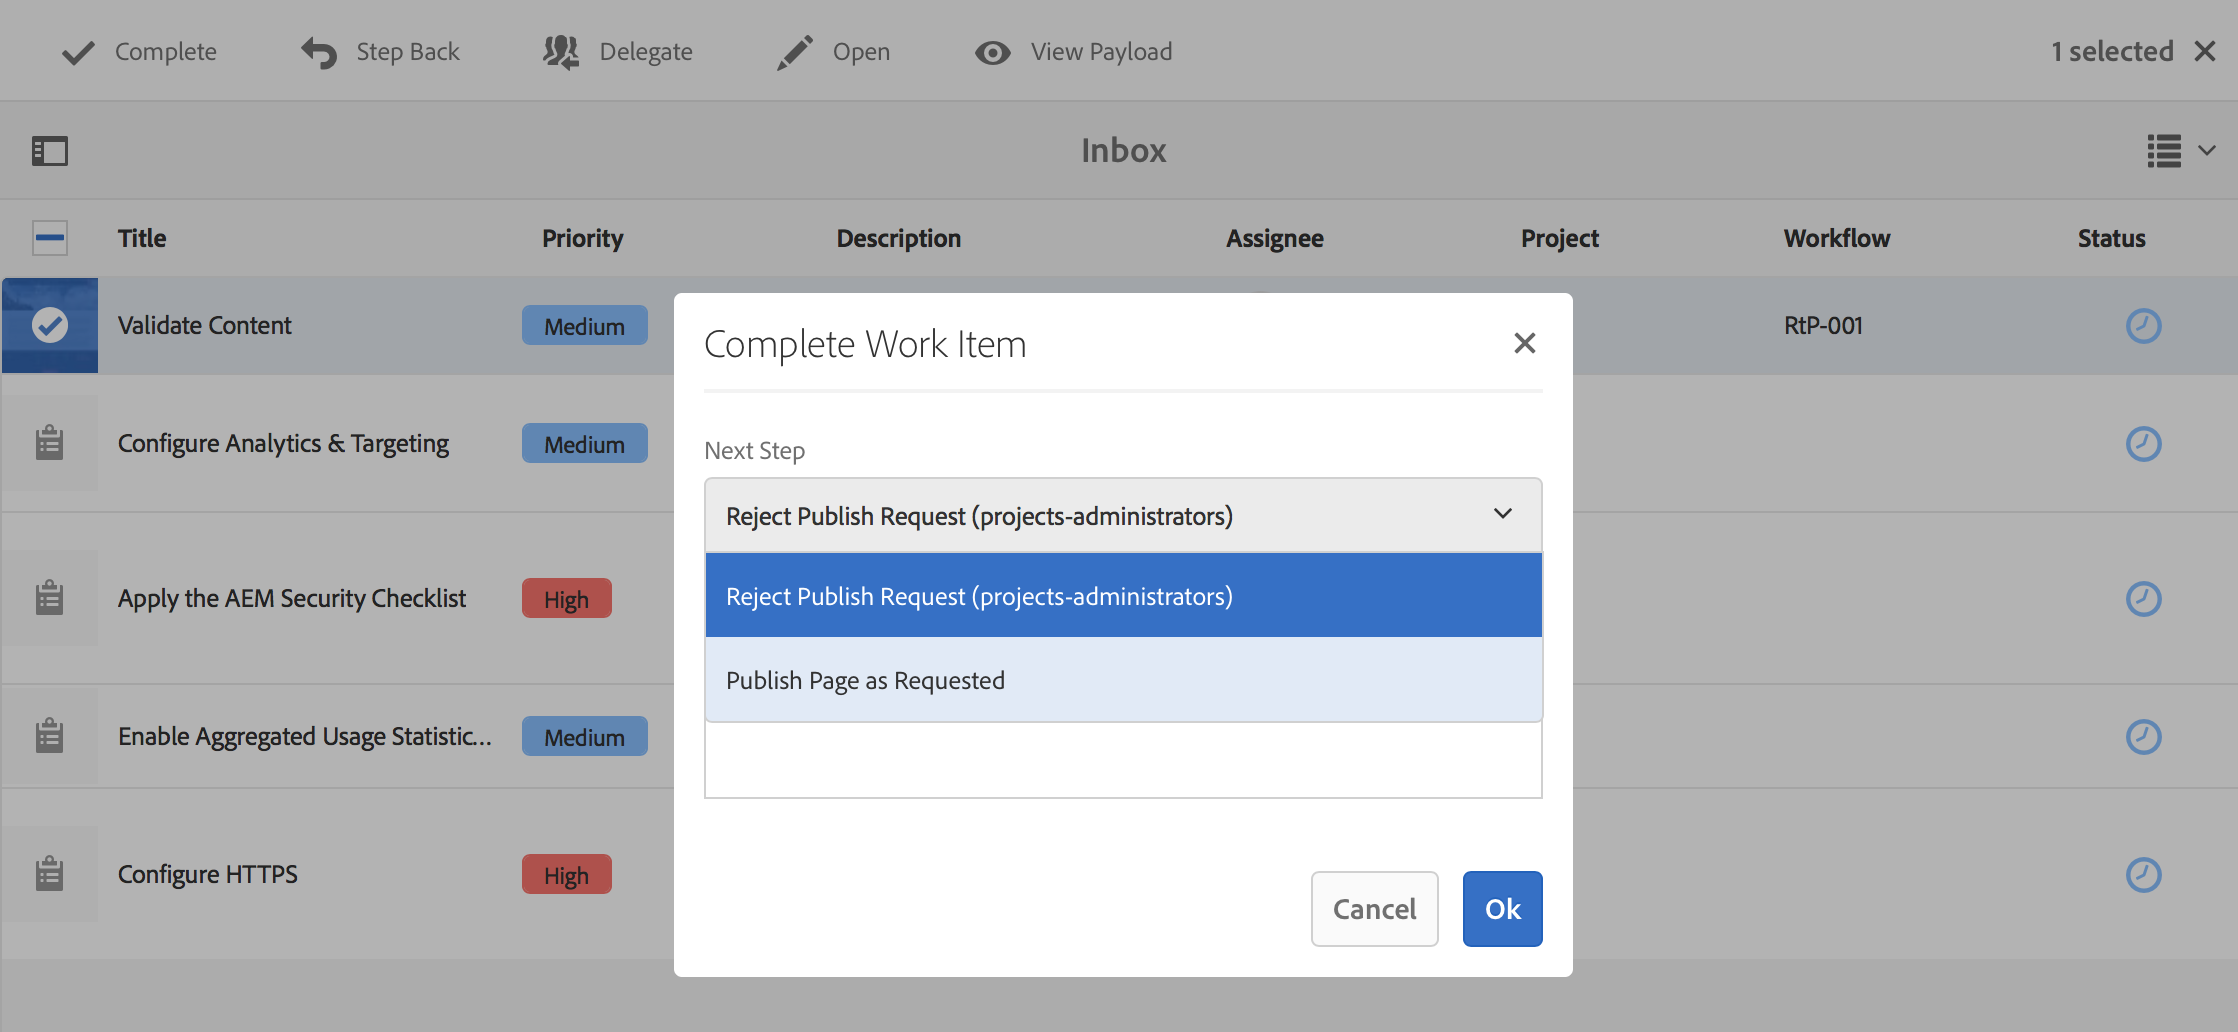The height and width of the screenshot is (1032, 2238).
Task: Click the Configure HTTPS task clipboard icon
Action: tap(50, 874)
